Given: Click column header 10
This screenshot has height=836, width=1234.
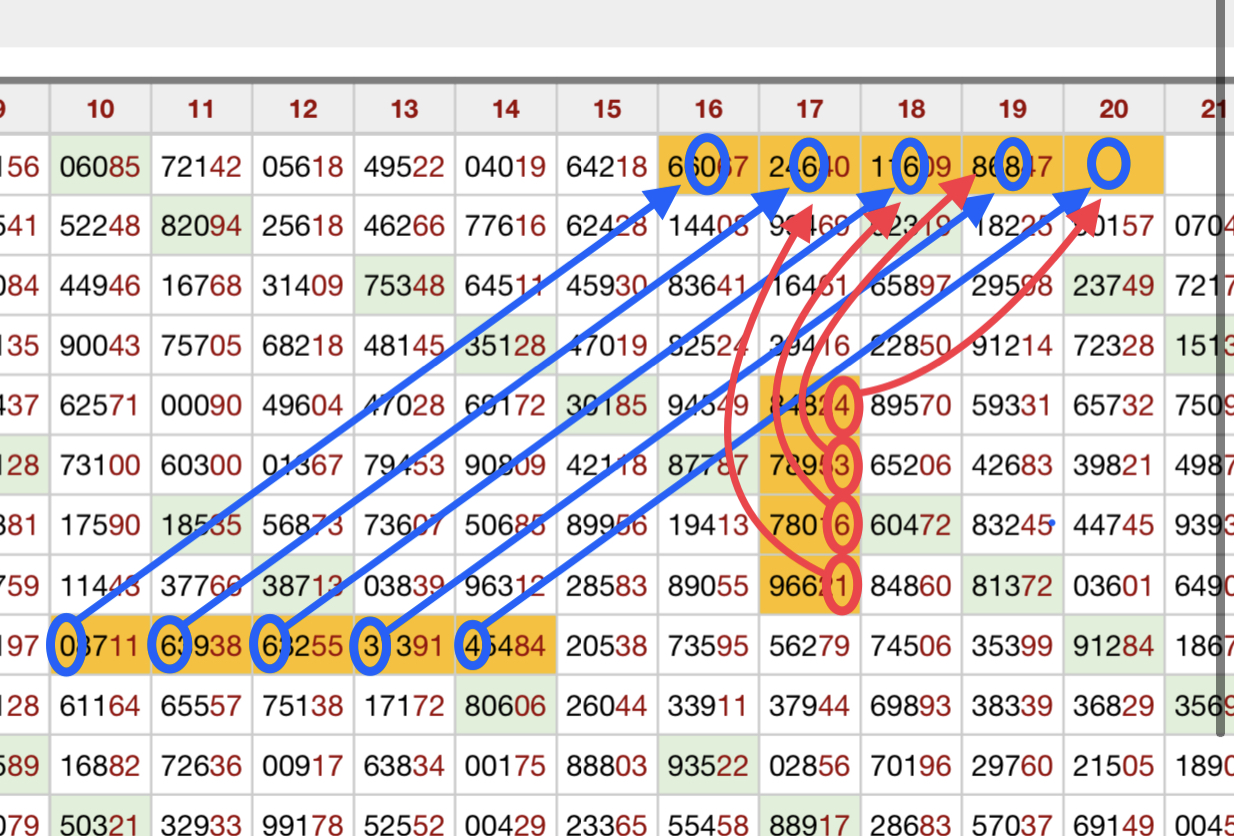Looking at the screenshot, I should pyautogui.click(x=100, y=109).
